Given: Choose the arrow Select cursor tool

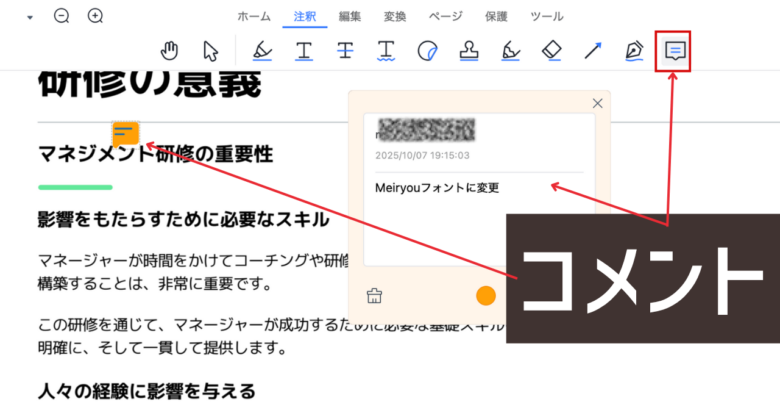Looking at the screenshot, I should pos(210,50).
